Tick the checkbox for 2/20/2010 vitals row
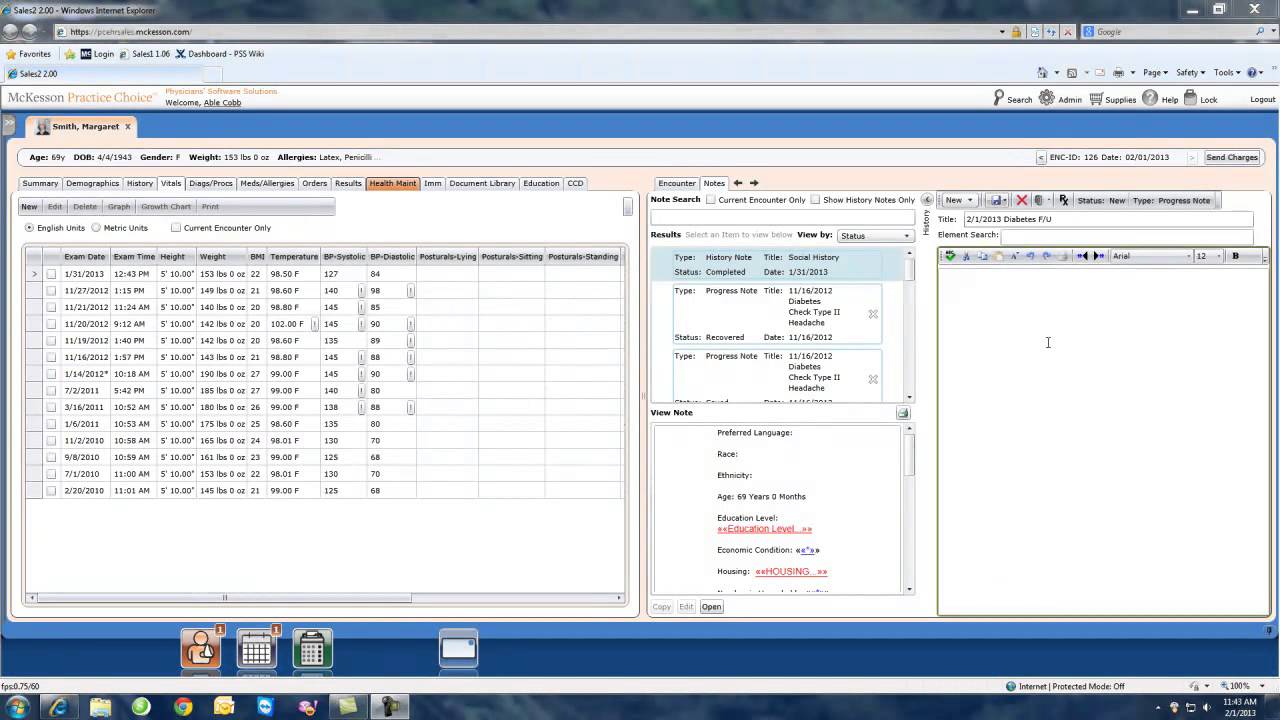This screenshot has width=1280, height=720. [51, 491]
